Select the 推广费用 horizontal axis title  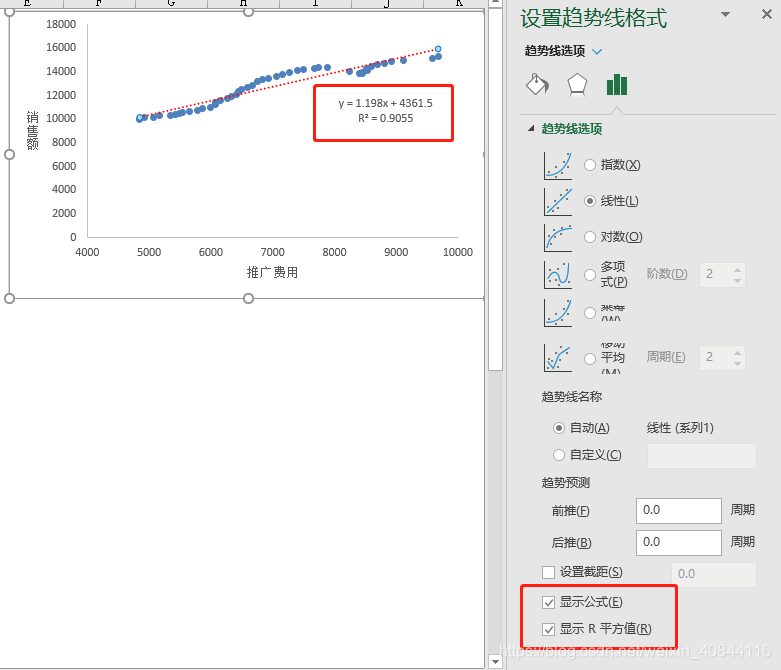(272, 272)
